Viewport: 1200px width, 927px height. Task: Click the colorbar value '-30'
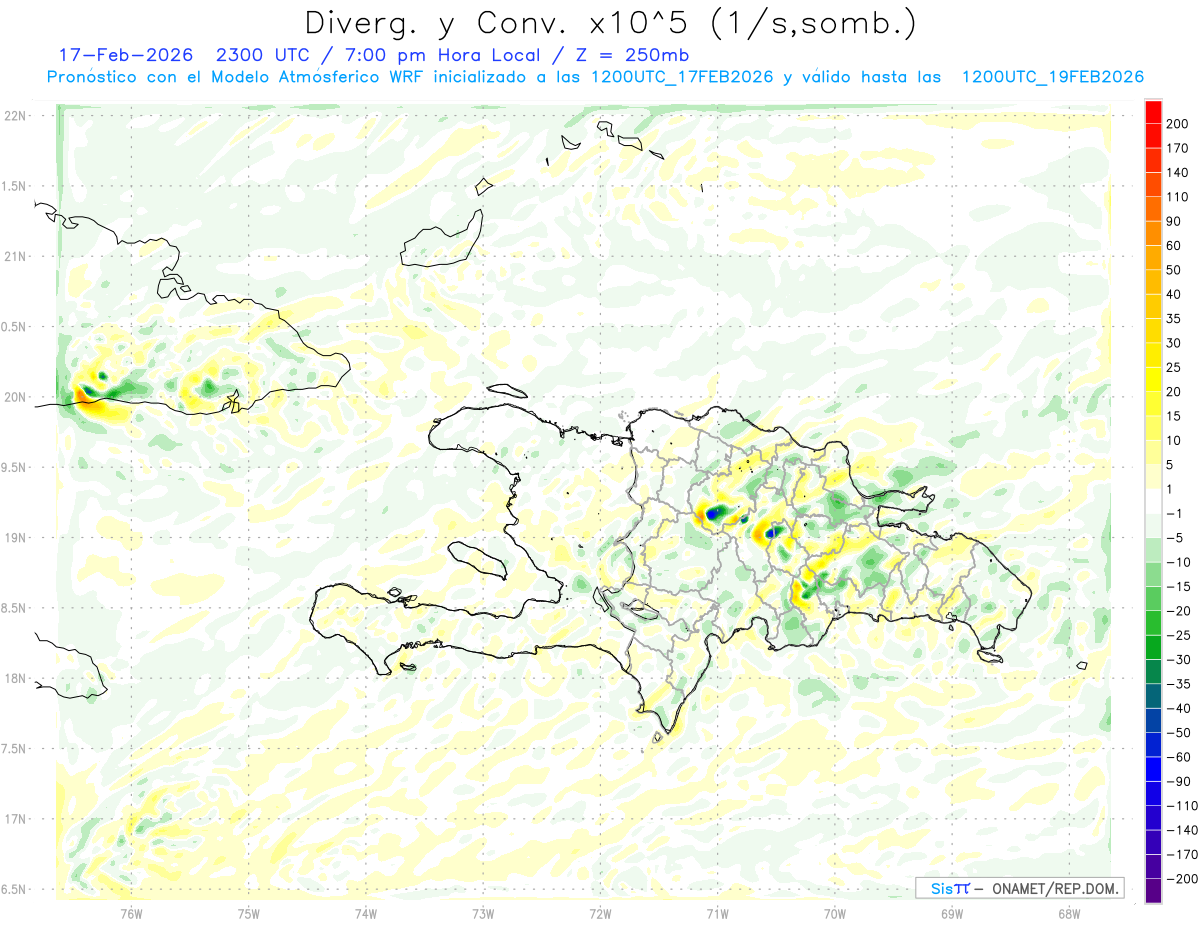point(1181,660)
